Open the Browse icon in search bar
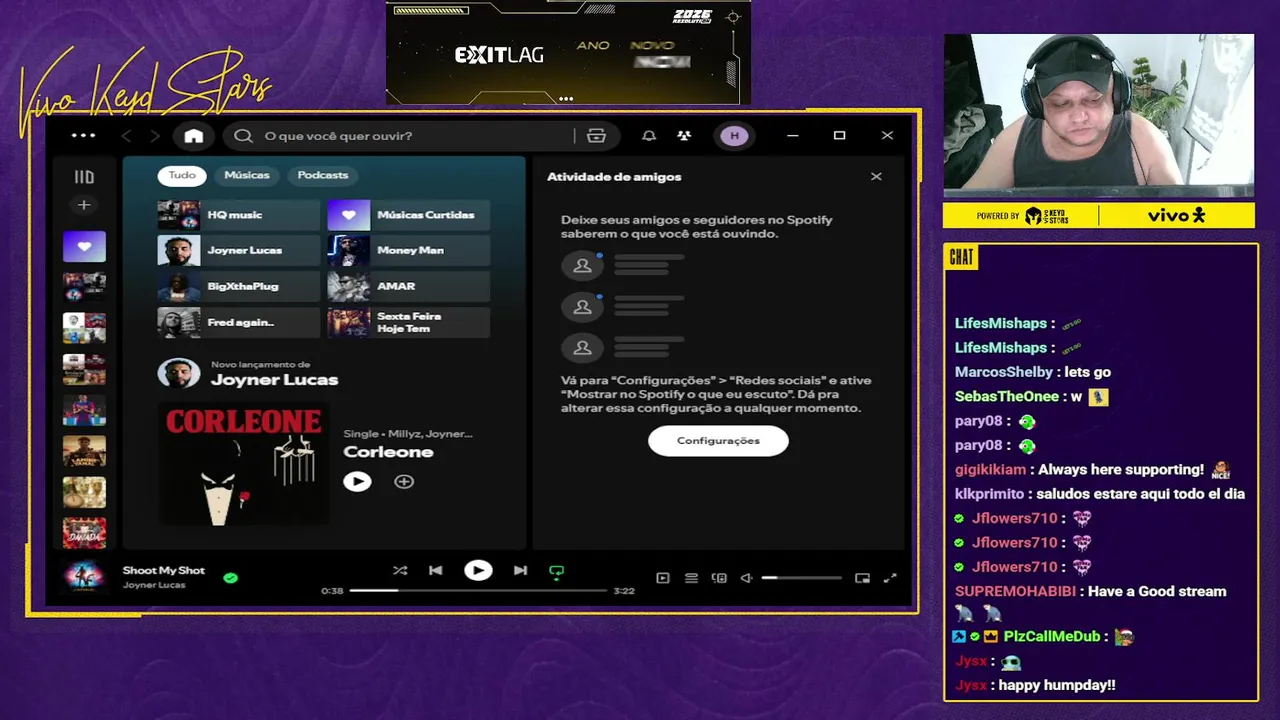This screenshot has height=720, width=1280. pos(597,136)
